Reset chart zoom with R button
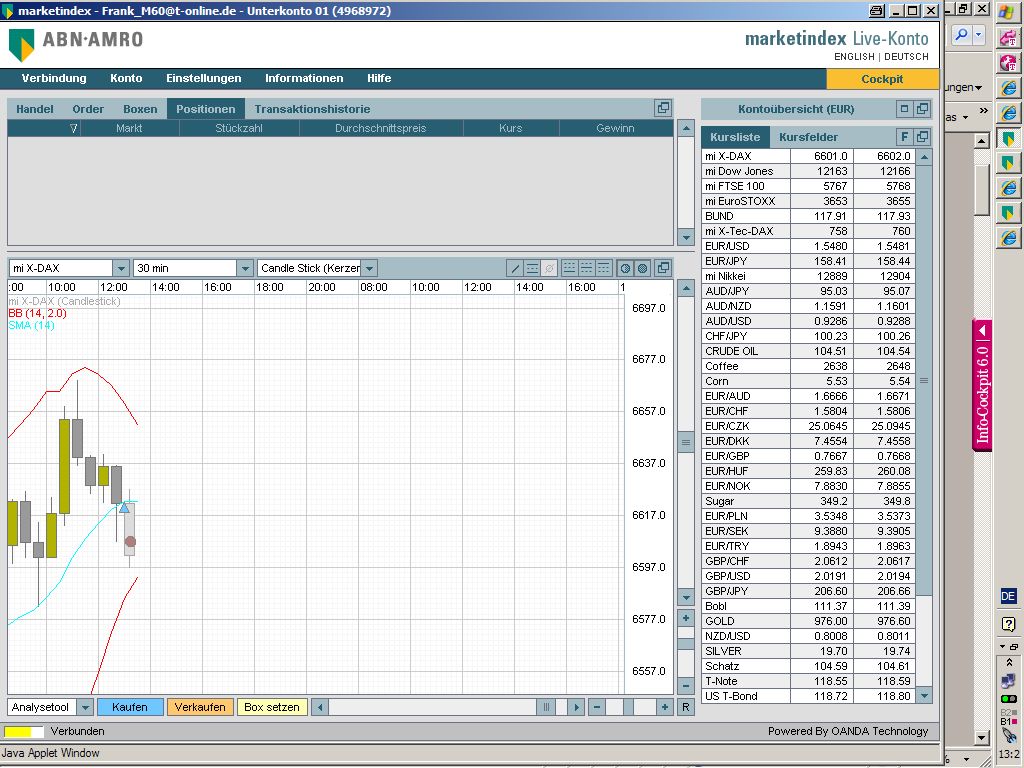1024x768 pixels. point(686,707)
